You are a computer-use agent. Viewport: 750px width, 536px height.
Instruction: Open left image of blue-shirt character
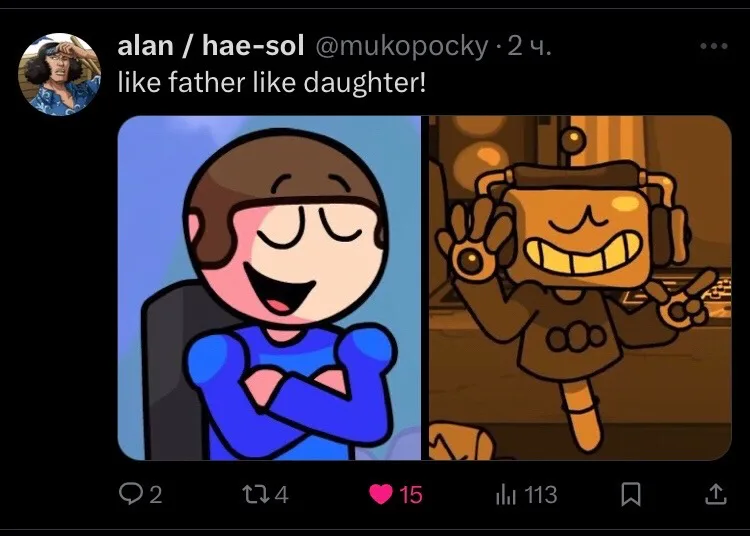(x=269, y=288)
